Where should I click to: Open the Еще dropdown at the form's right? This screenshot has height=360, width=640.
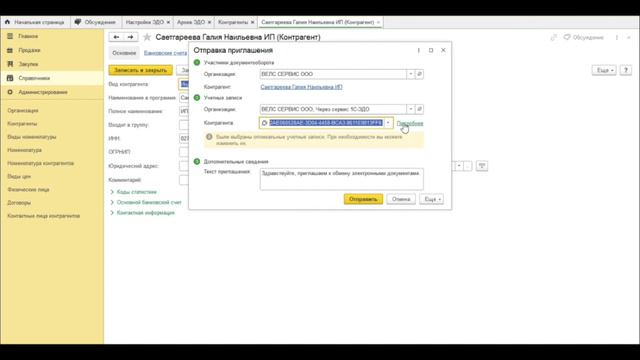(x=604, y=70)
